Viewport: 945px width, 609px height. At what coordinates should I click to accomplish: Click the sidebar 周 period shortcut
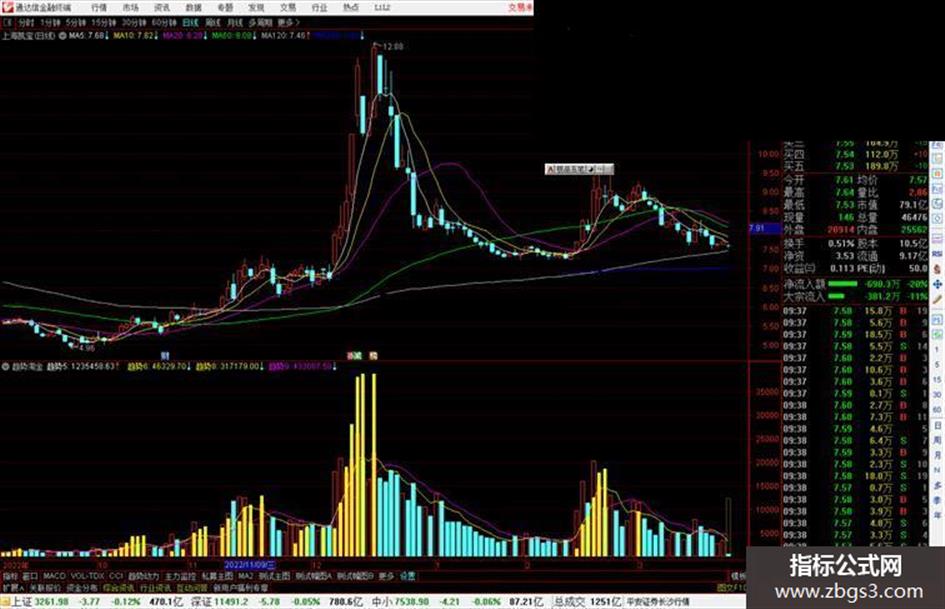point(937,440)
